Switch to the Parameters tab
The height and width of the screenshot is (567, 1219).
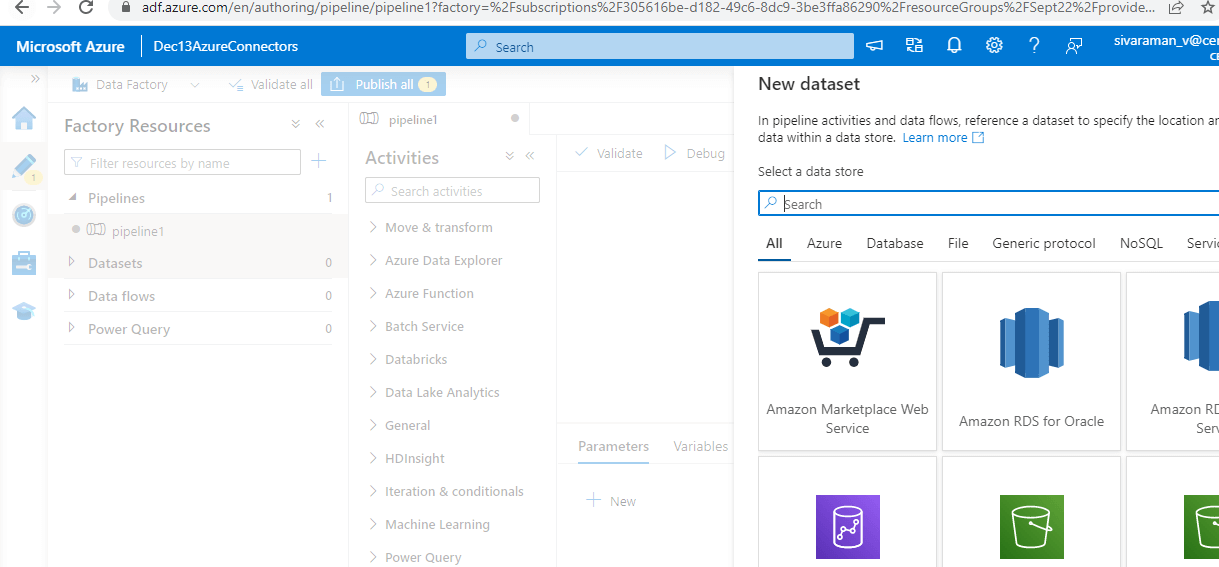(x=613, y=446)
